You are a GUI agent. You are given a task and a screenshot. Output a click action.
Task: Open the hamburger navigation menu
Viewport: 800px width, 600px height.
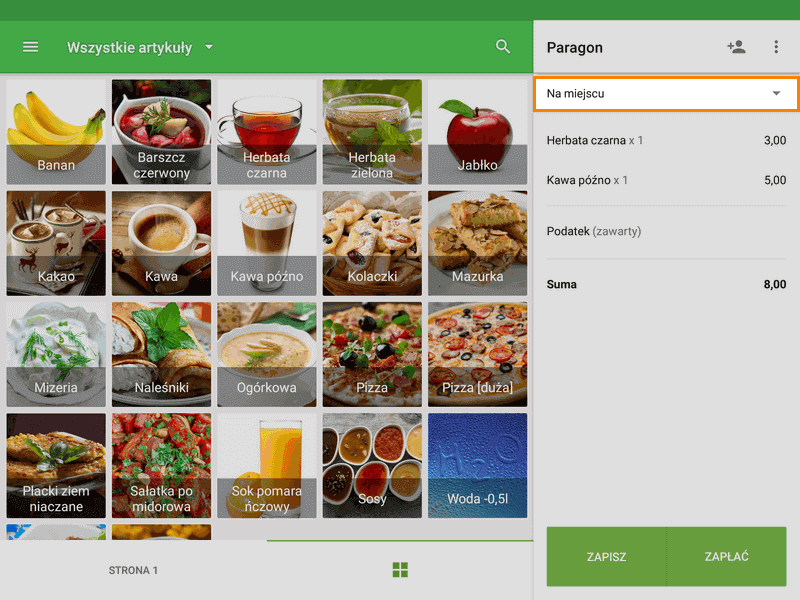pyautogui.click(x=30, y=47)
